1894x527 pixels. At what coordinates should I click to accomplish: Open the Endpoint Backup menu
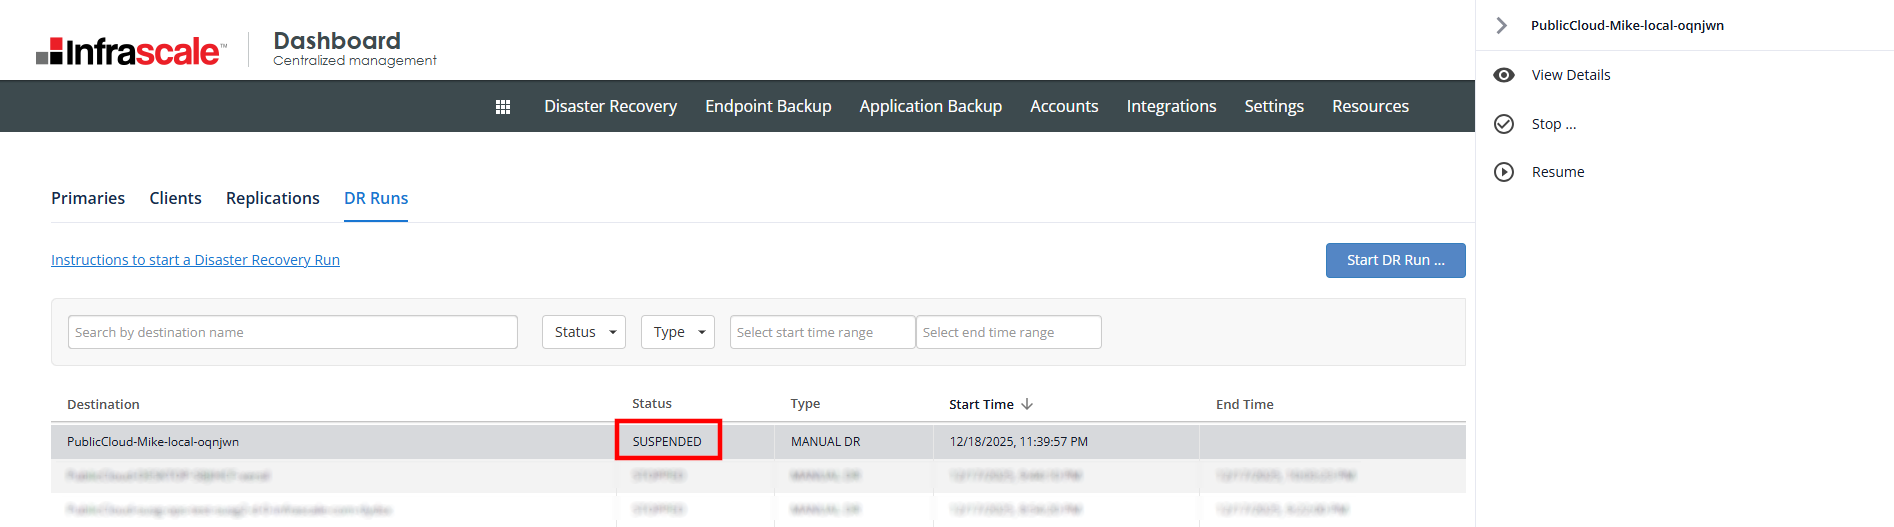pyautogui.click(x=768, y=106)
